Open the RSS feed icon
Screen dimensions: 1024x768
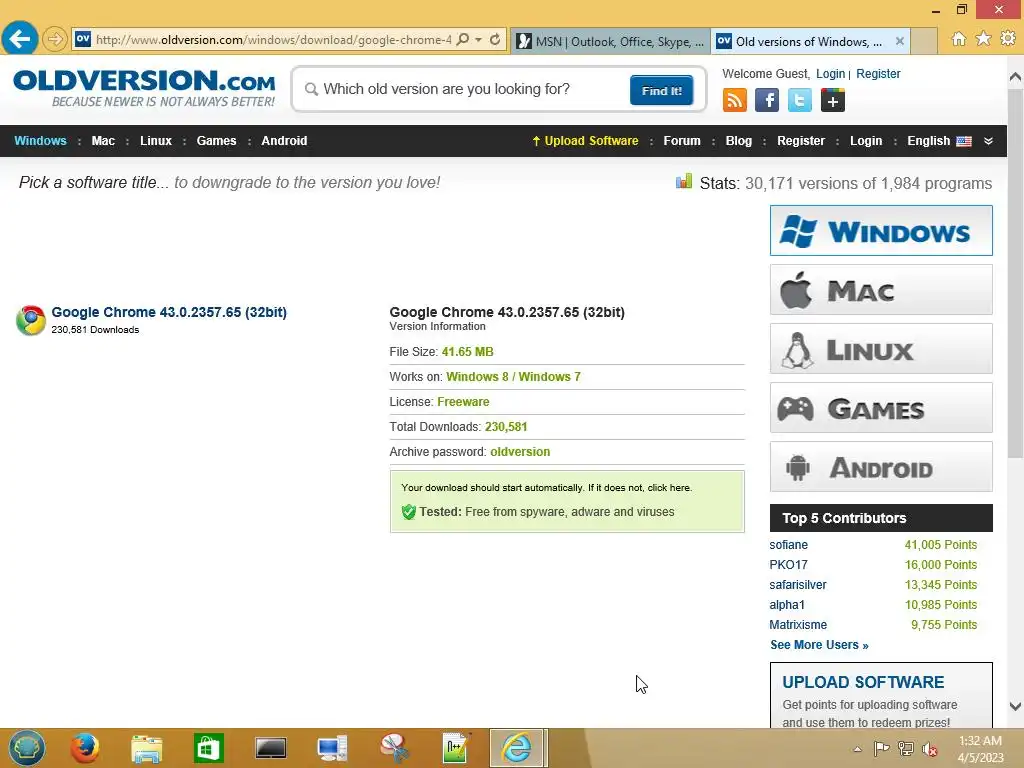[734, 101]
